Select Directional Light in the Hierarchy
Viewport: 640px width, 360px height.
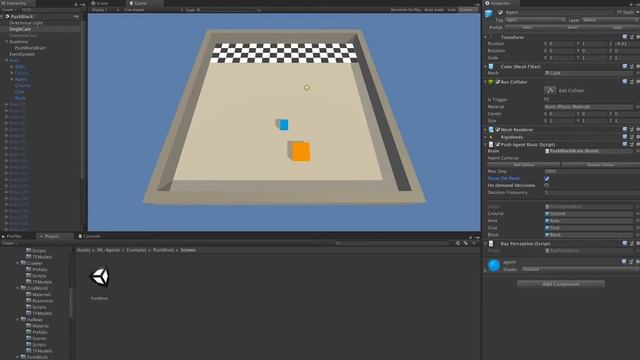click(26, 23)
